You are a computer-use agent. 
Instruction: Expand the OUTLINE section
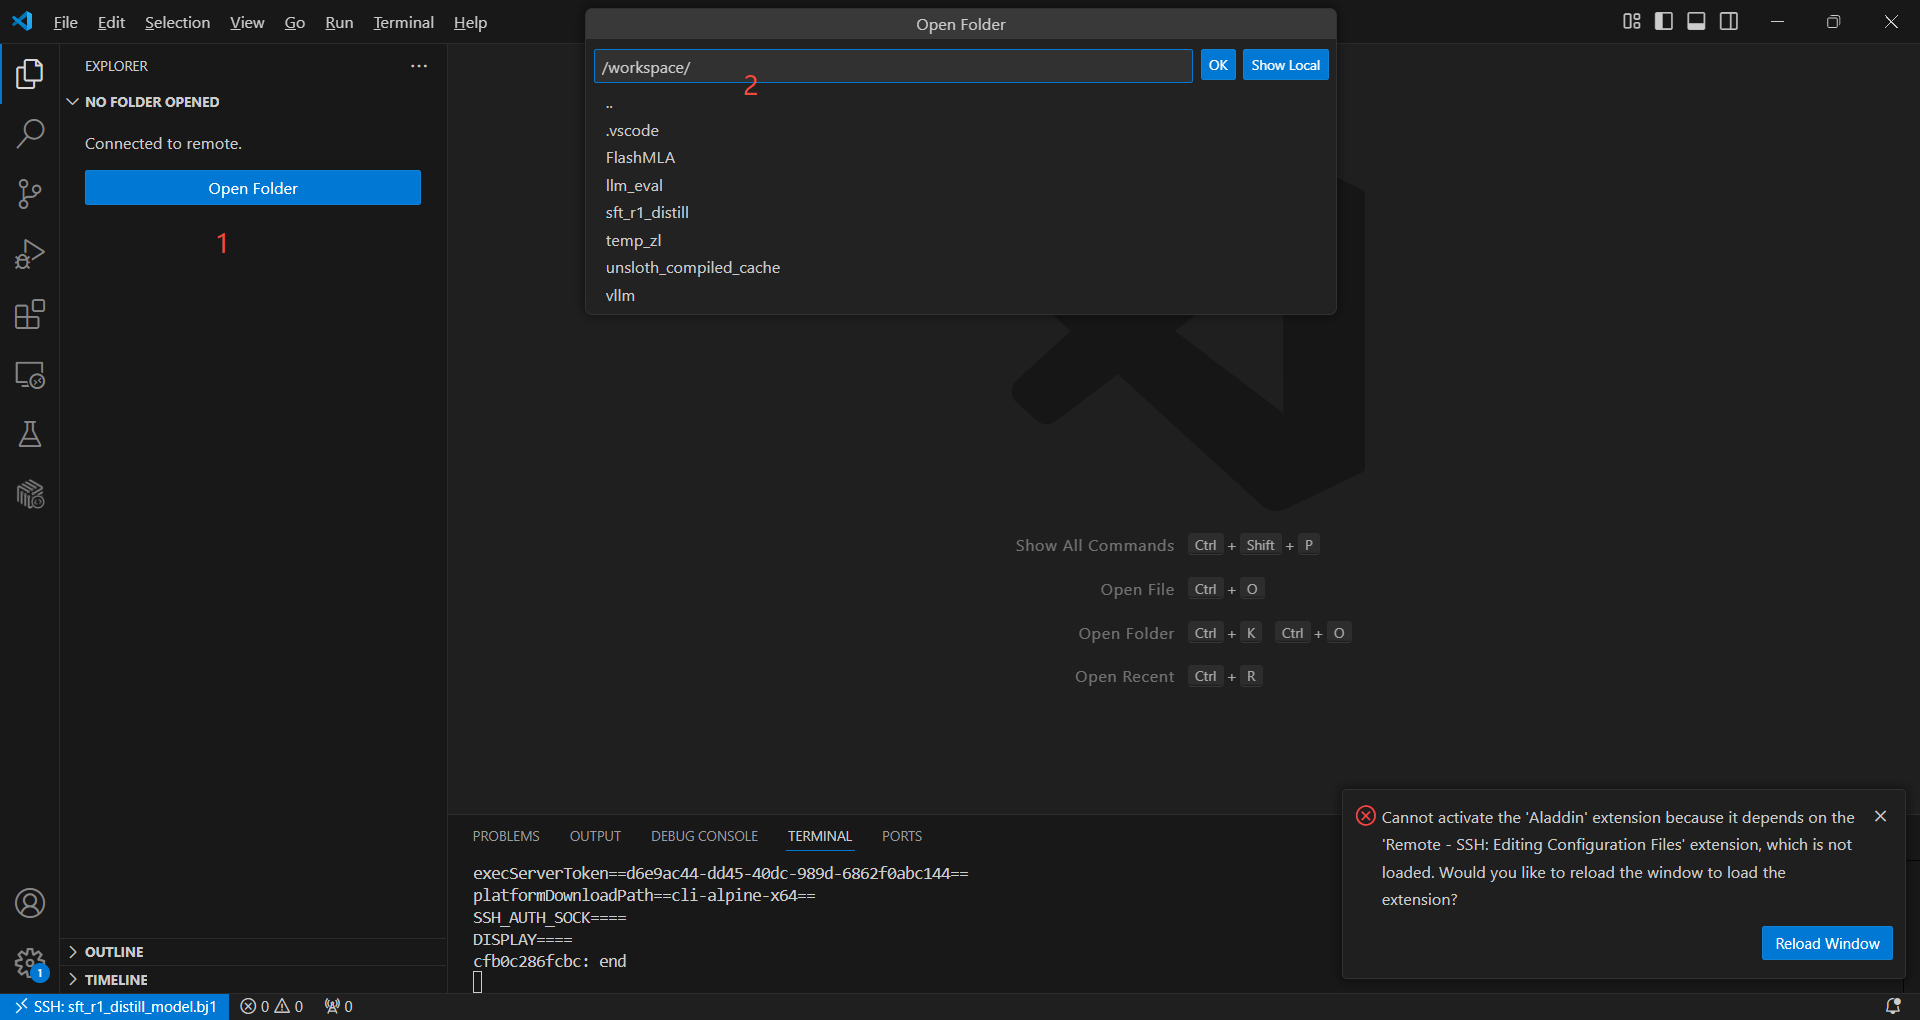click(x=114, y=952)
